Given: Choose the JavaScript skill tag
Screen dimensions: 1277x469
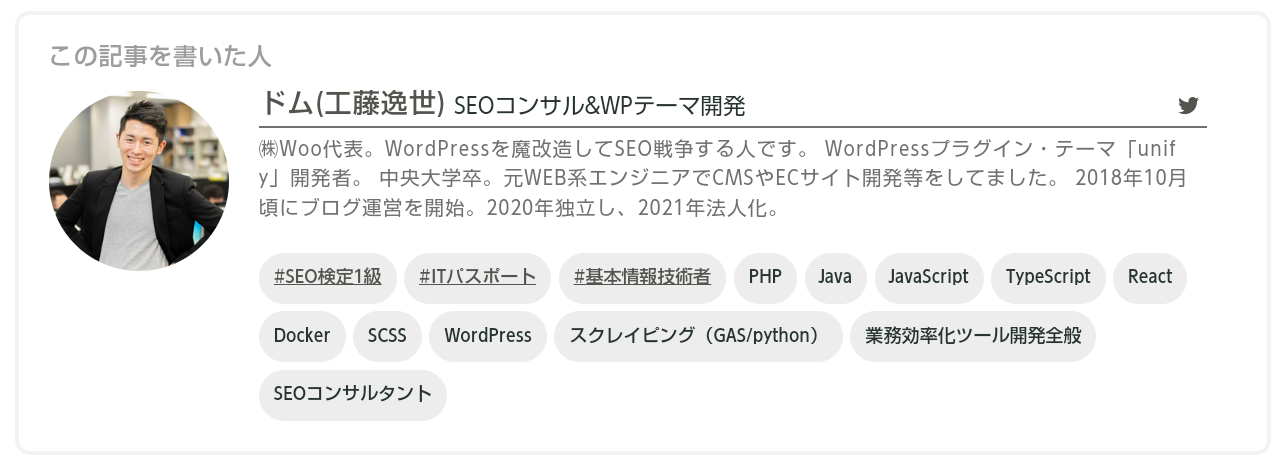Looking at the screenshot, I should pyautogui.click(x=928, y=277).
